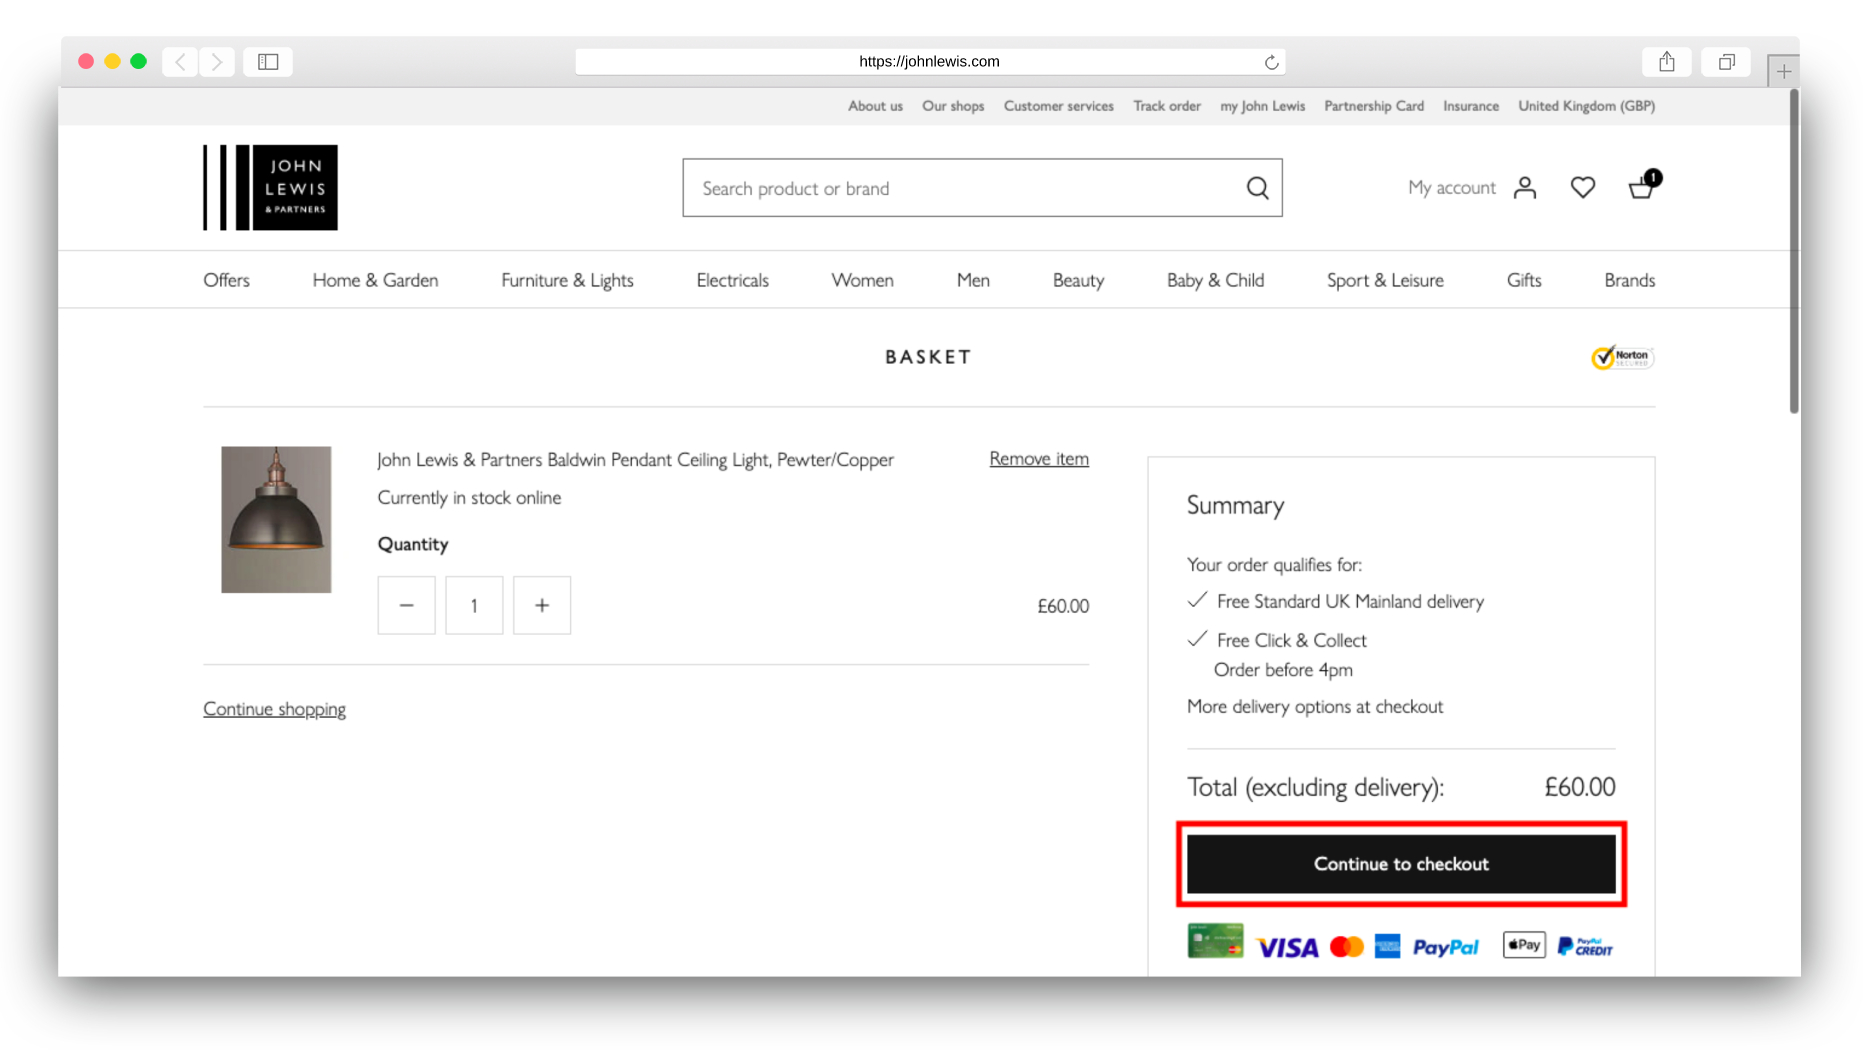
Task: Click the Remove item link
Action: [x=1039, y=458]
